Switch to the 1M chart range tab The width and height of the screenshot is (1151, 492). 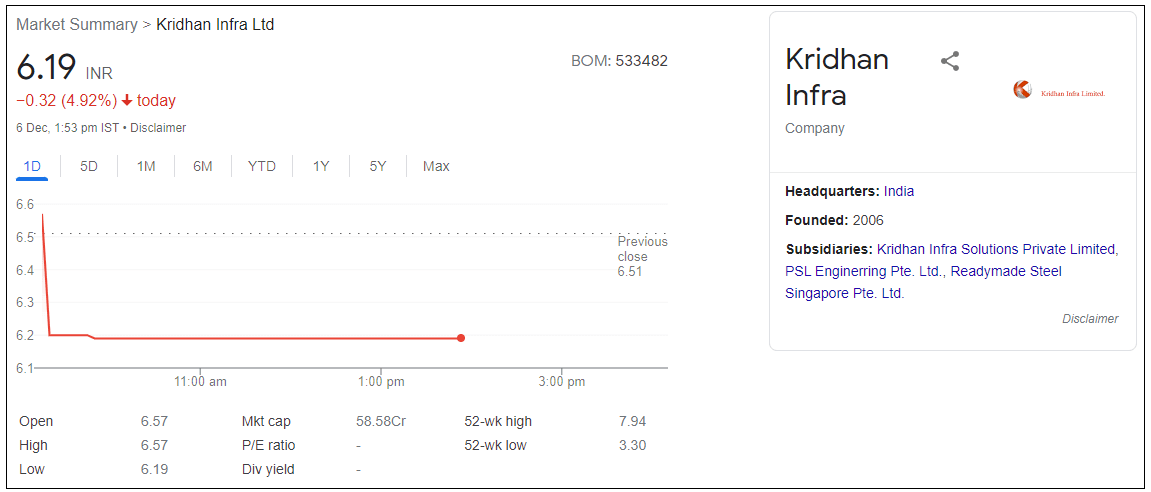[x=146, y=166]
